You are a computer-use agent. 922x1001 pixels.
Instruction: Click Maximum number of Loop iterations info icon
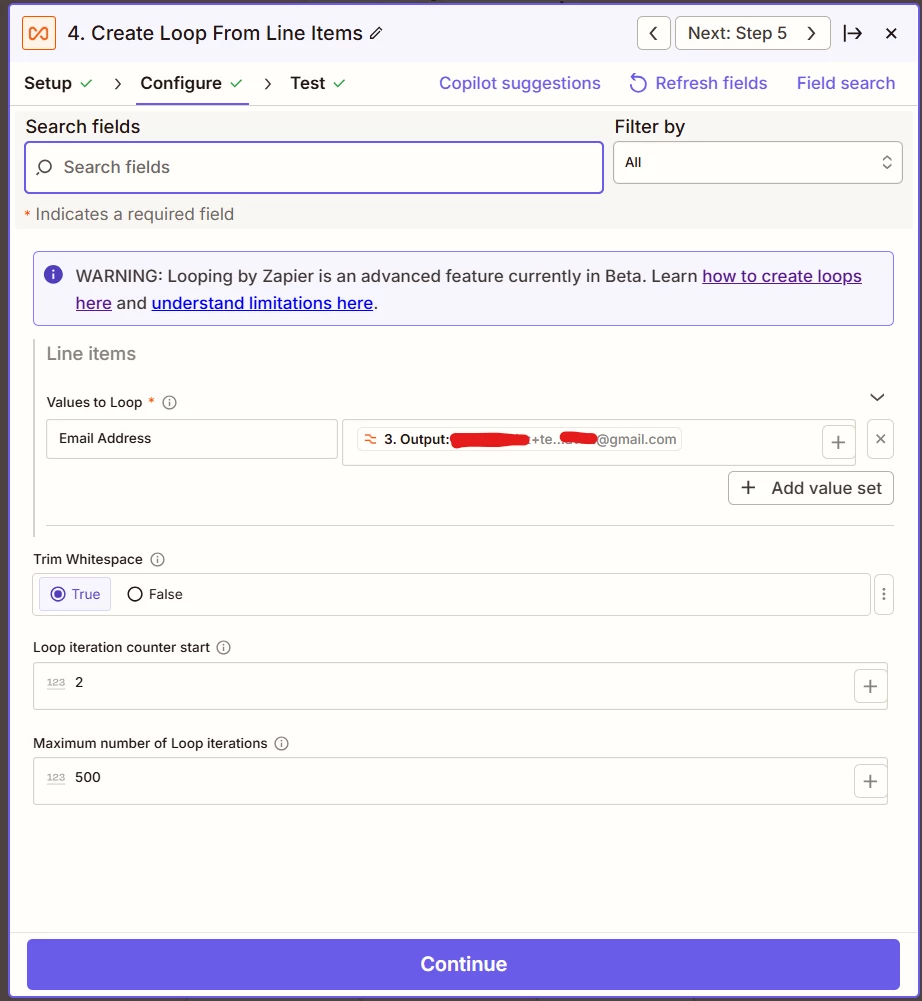[282, 744]
